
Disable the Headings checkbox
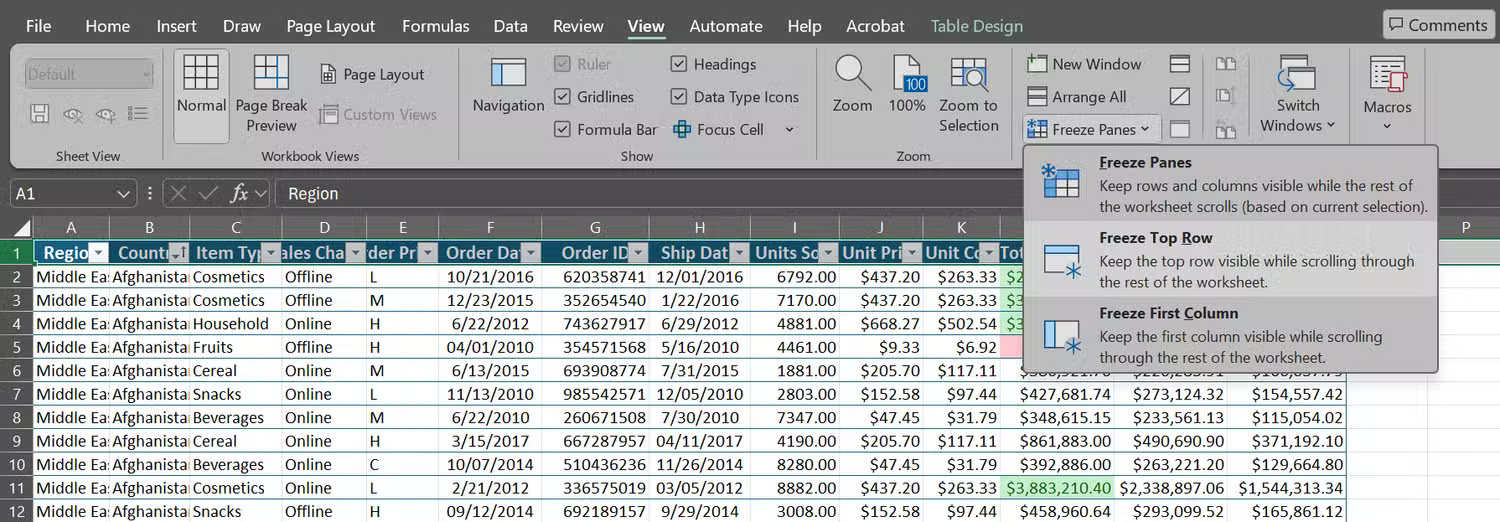click(x=679, y=64)
